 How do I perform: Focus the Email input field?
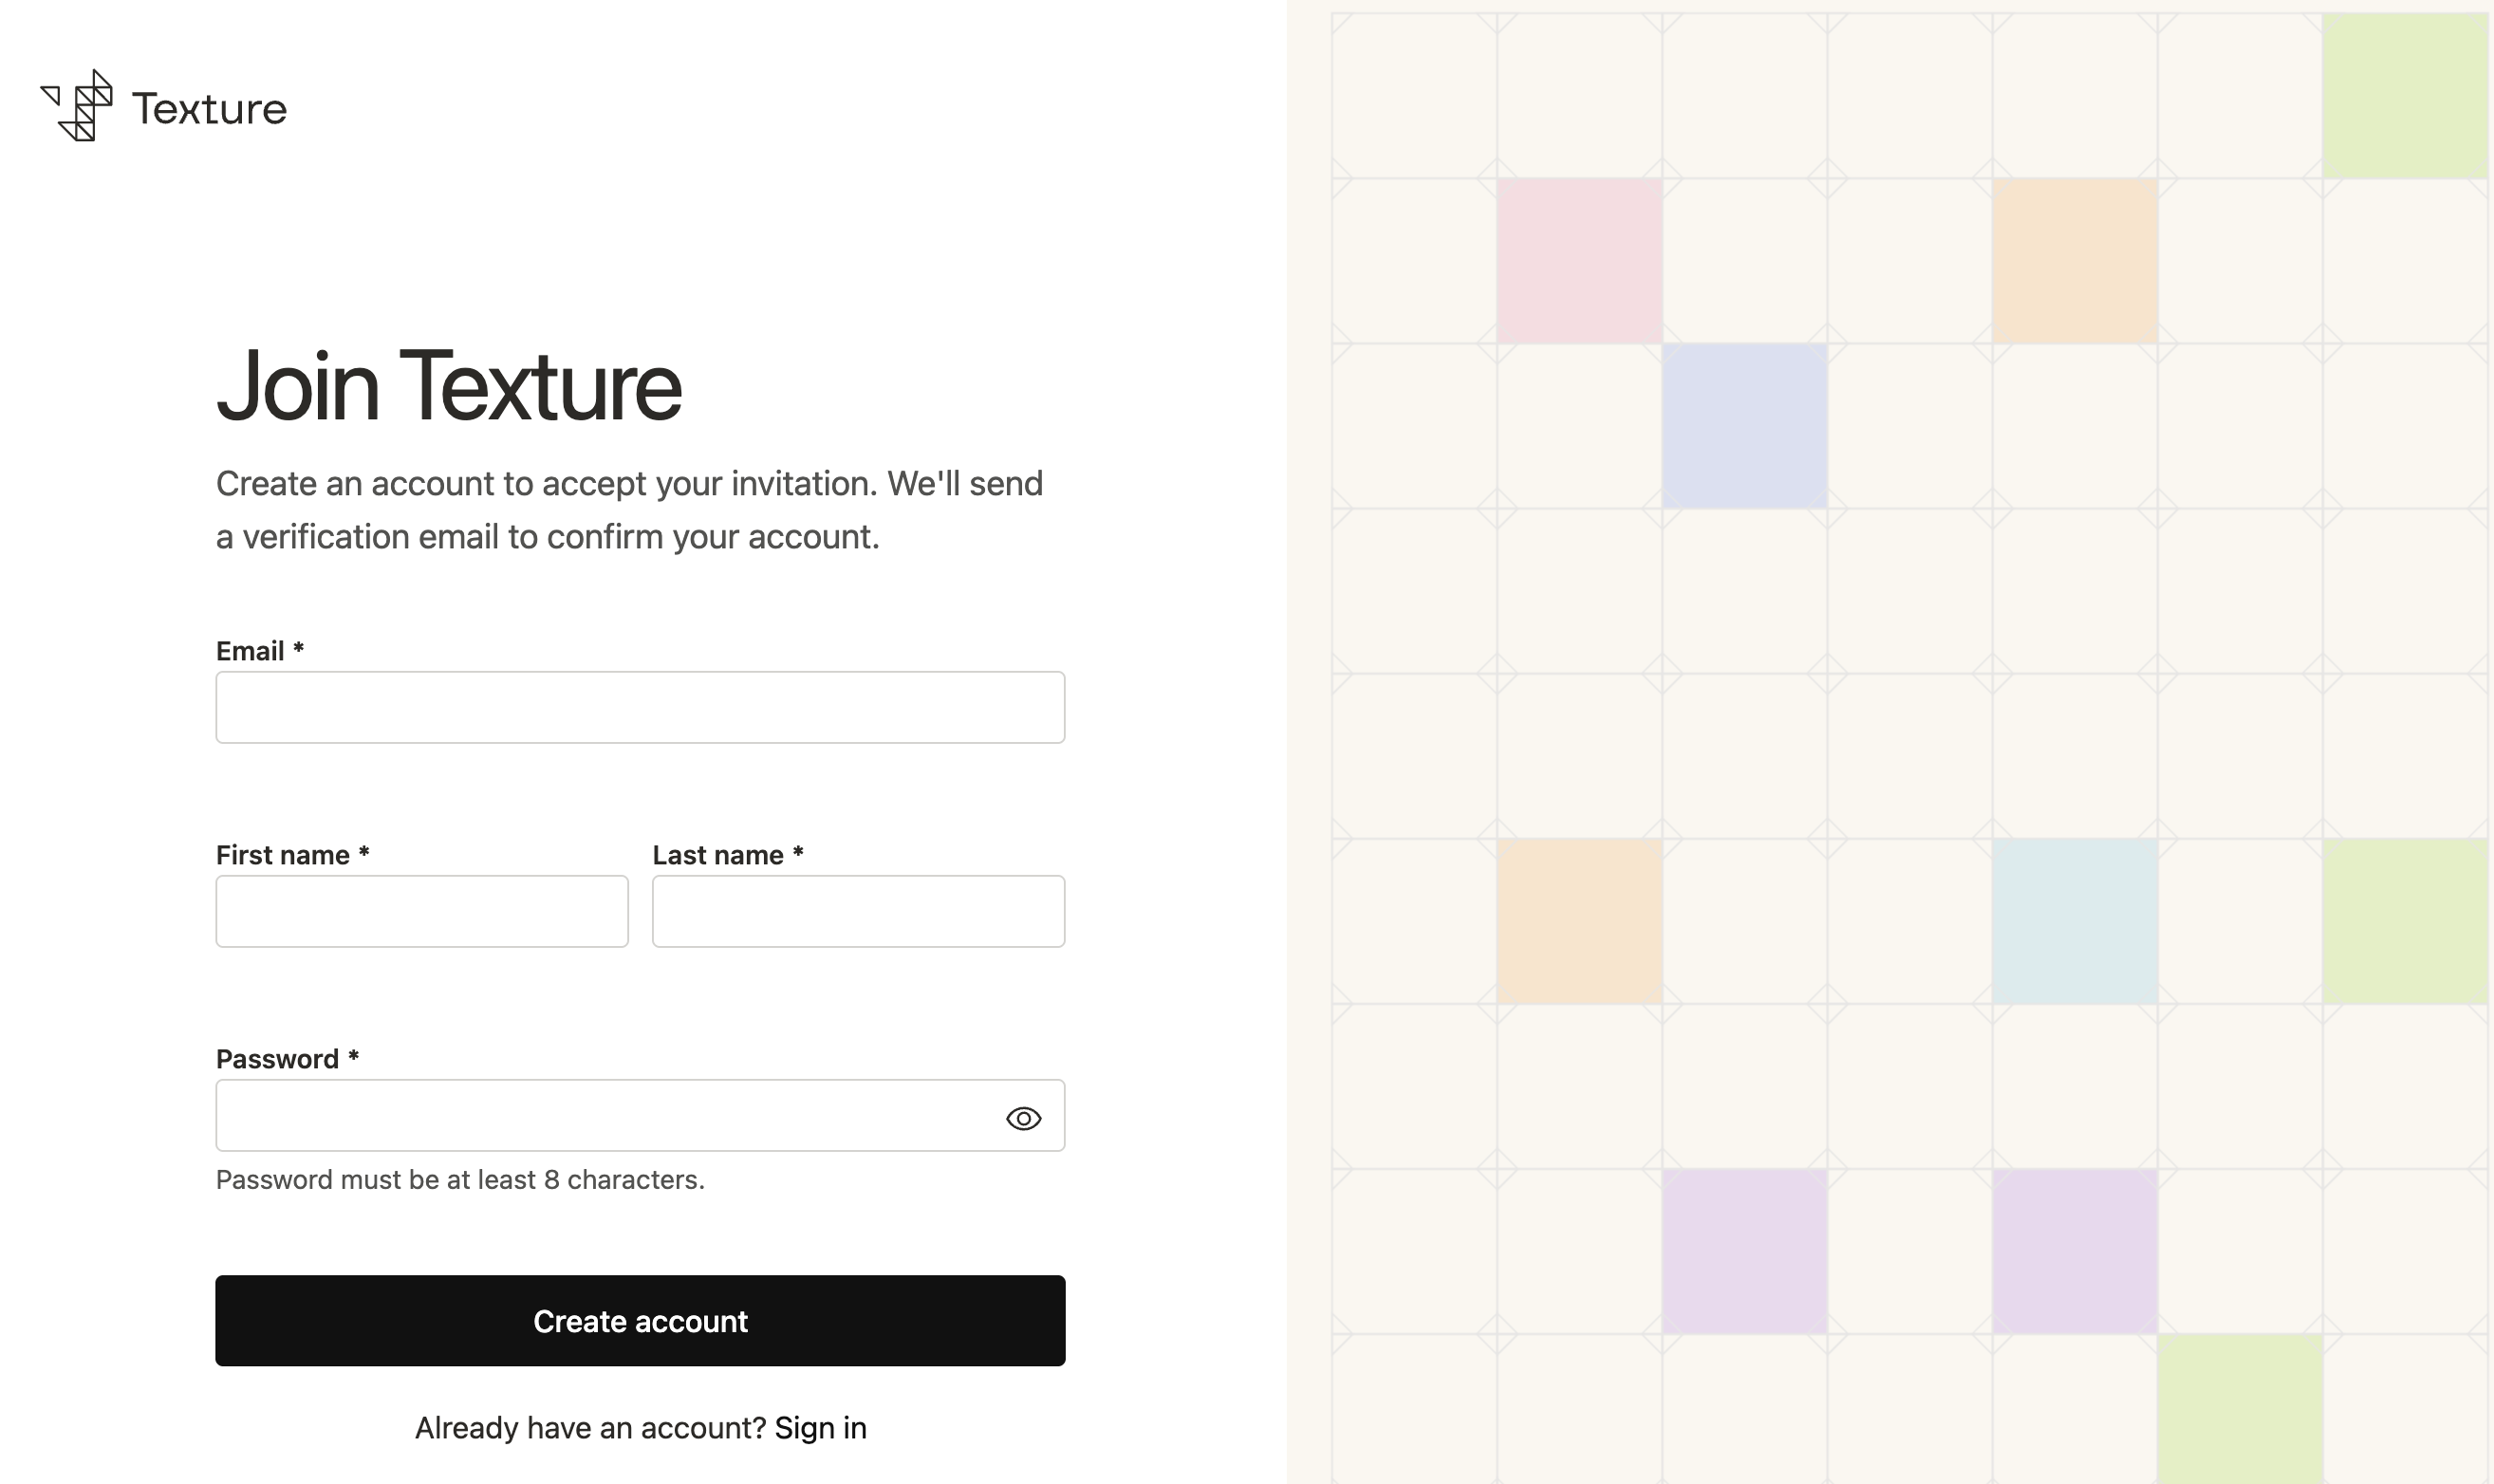pyautogui.click(x=640, y=707)
